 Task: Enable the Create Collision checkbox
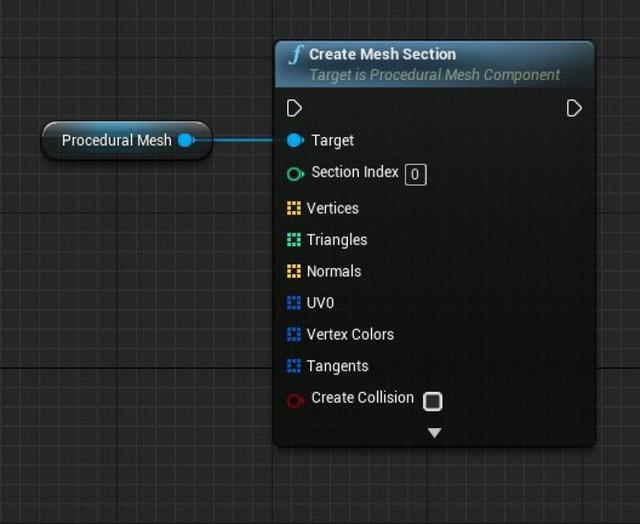pyautogui.click(x=433, y=401)
